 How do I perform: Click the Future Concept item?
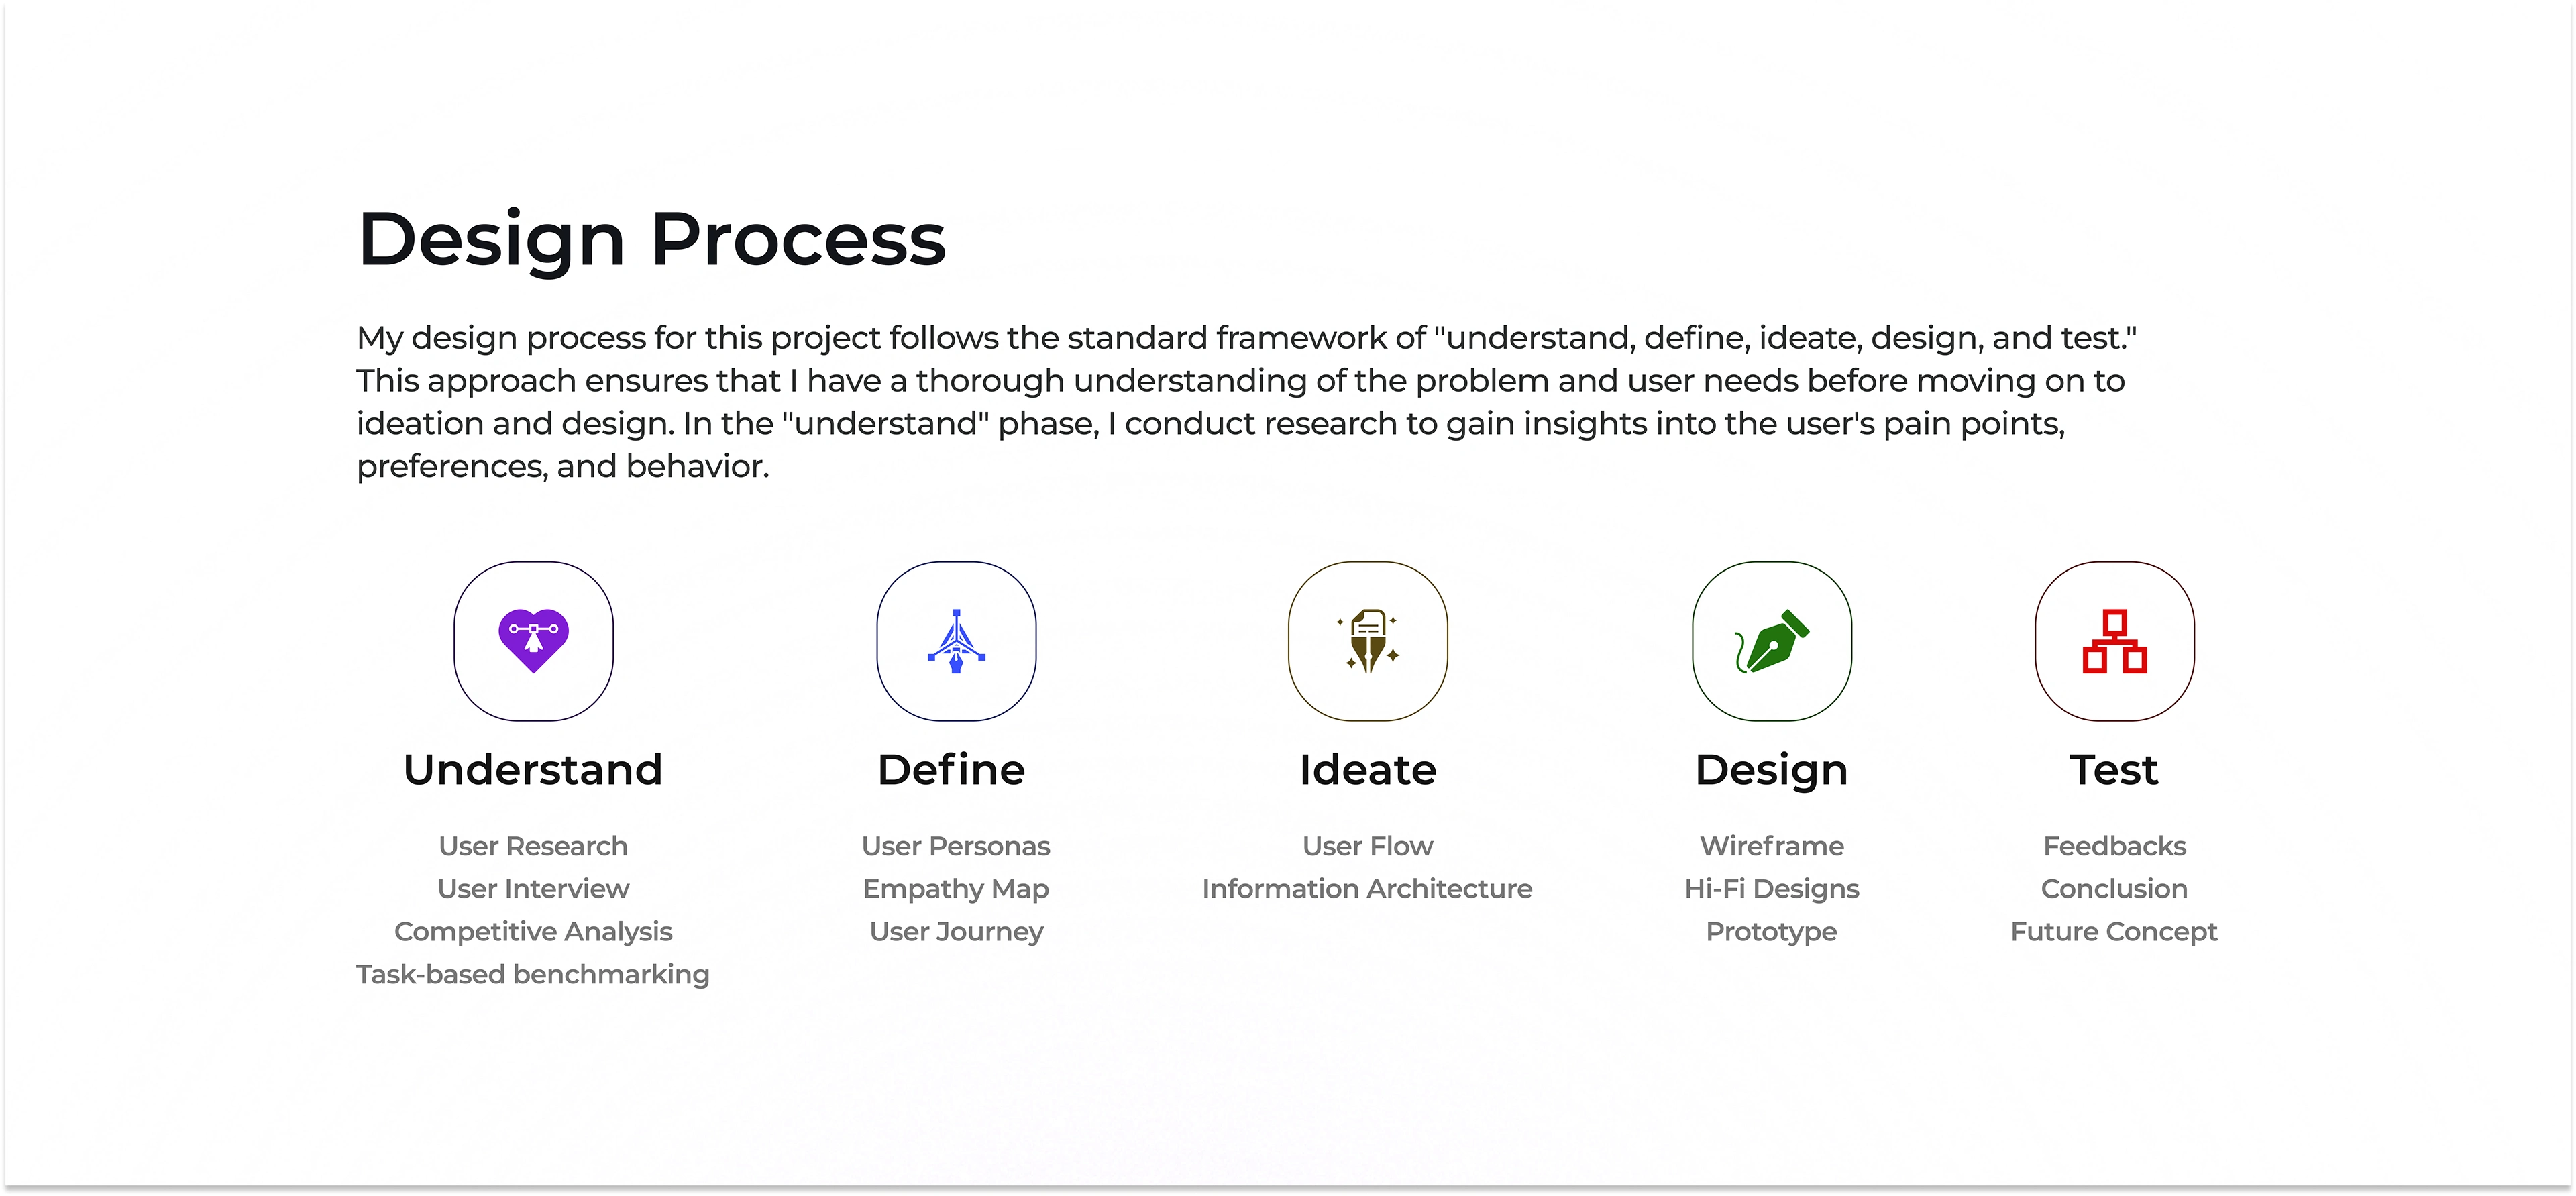pyautogui.click(x=2114, y=932)
